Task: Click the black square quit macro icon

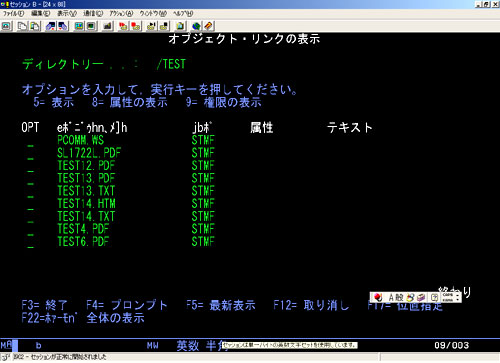Action: [164, 26]
